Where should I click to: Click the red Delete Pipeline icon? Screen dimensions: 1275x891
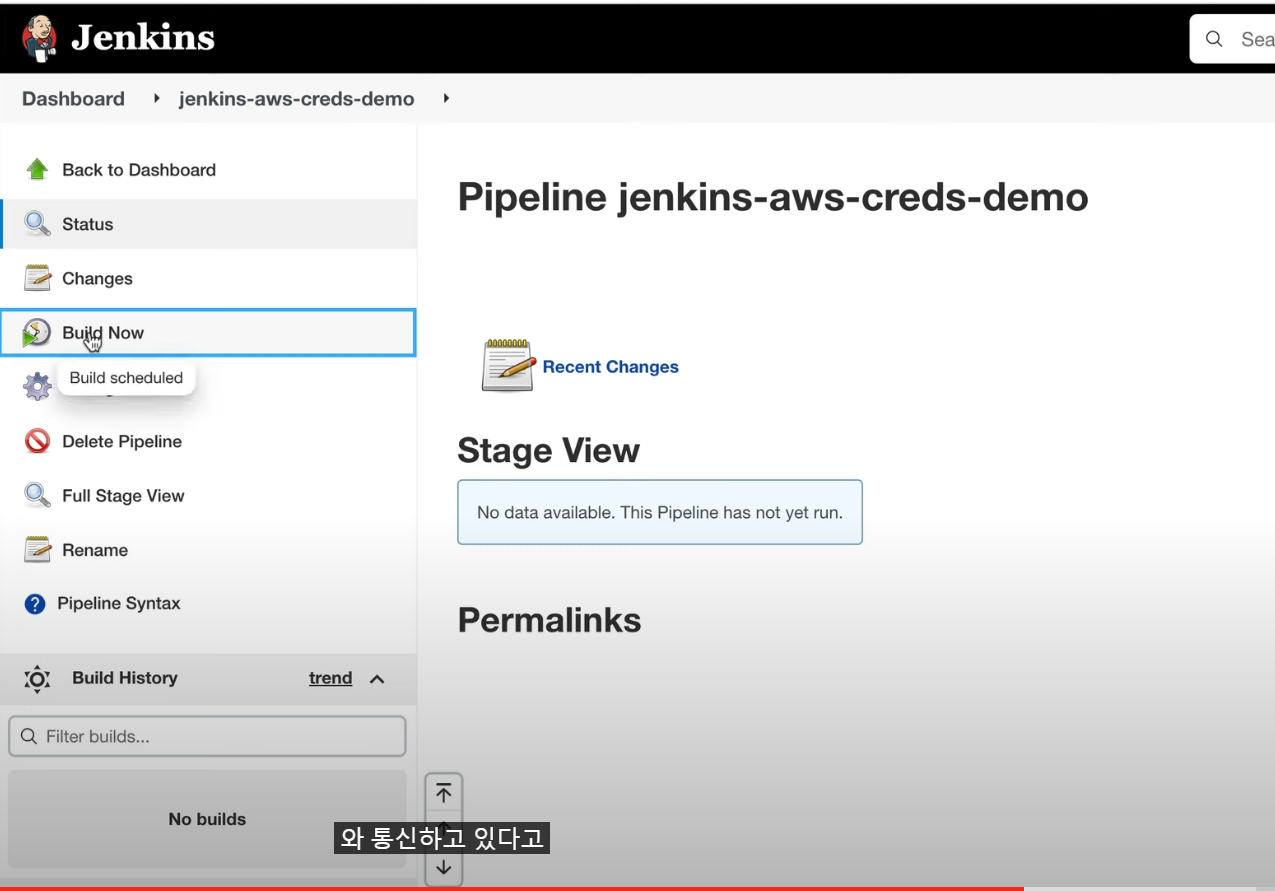tap(37, 441)
